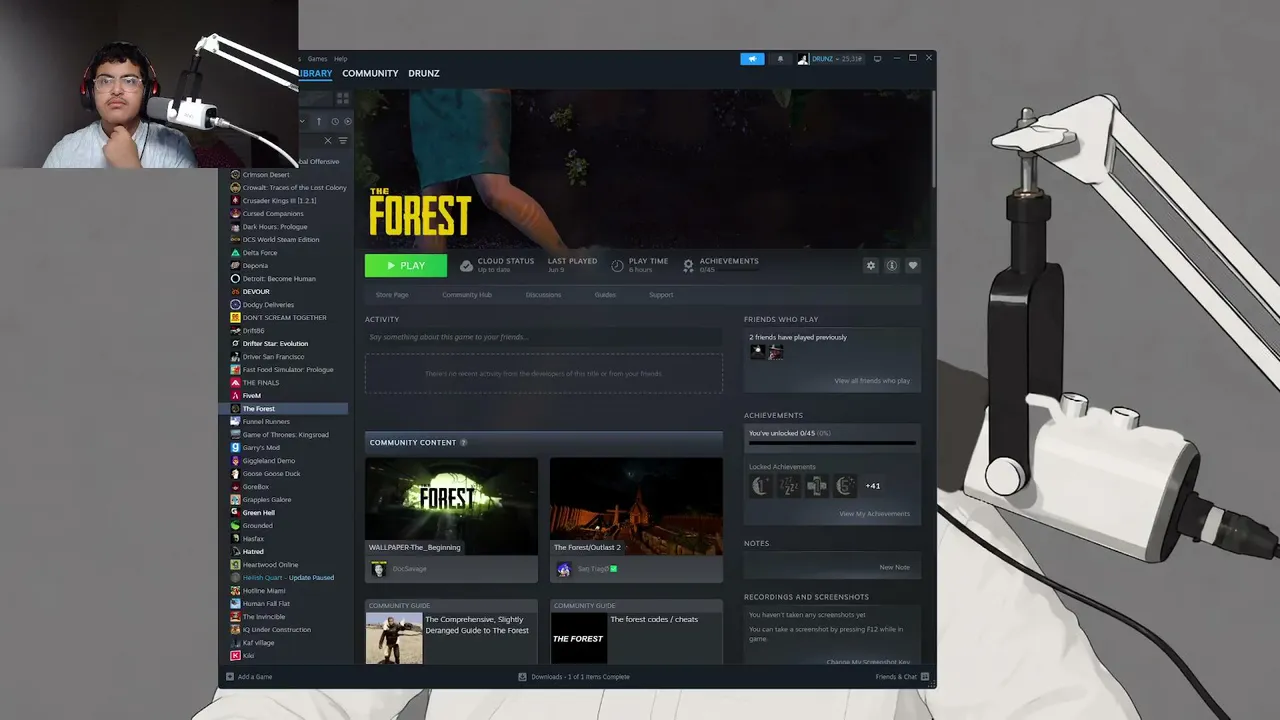Click the Community Content help question mark

463,442
